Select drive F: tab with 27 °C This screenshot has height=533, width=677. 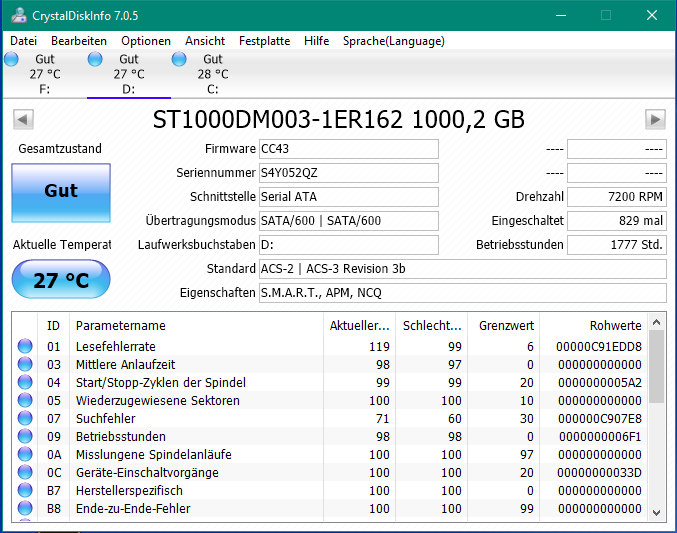[44, 74]
